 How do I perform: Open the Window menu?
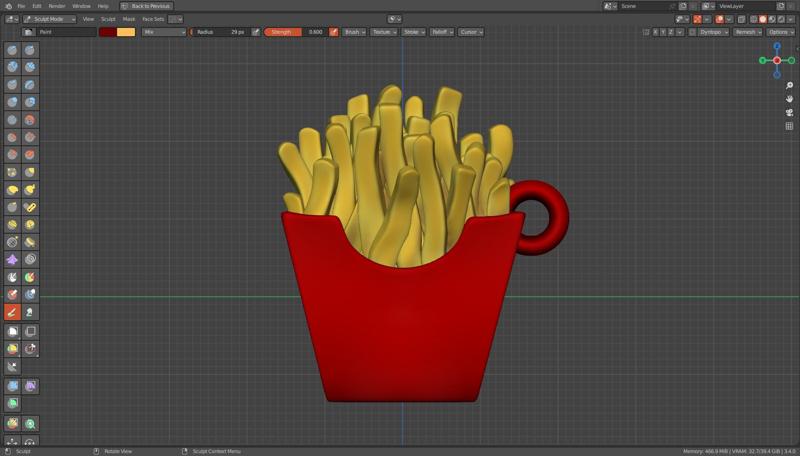tap(81, 6)
